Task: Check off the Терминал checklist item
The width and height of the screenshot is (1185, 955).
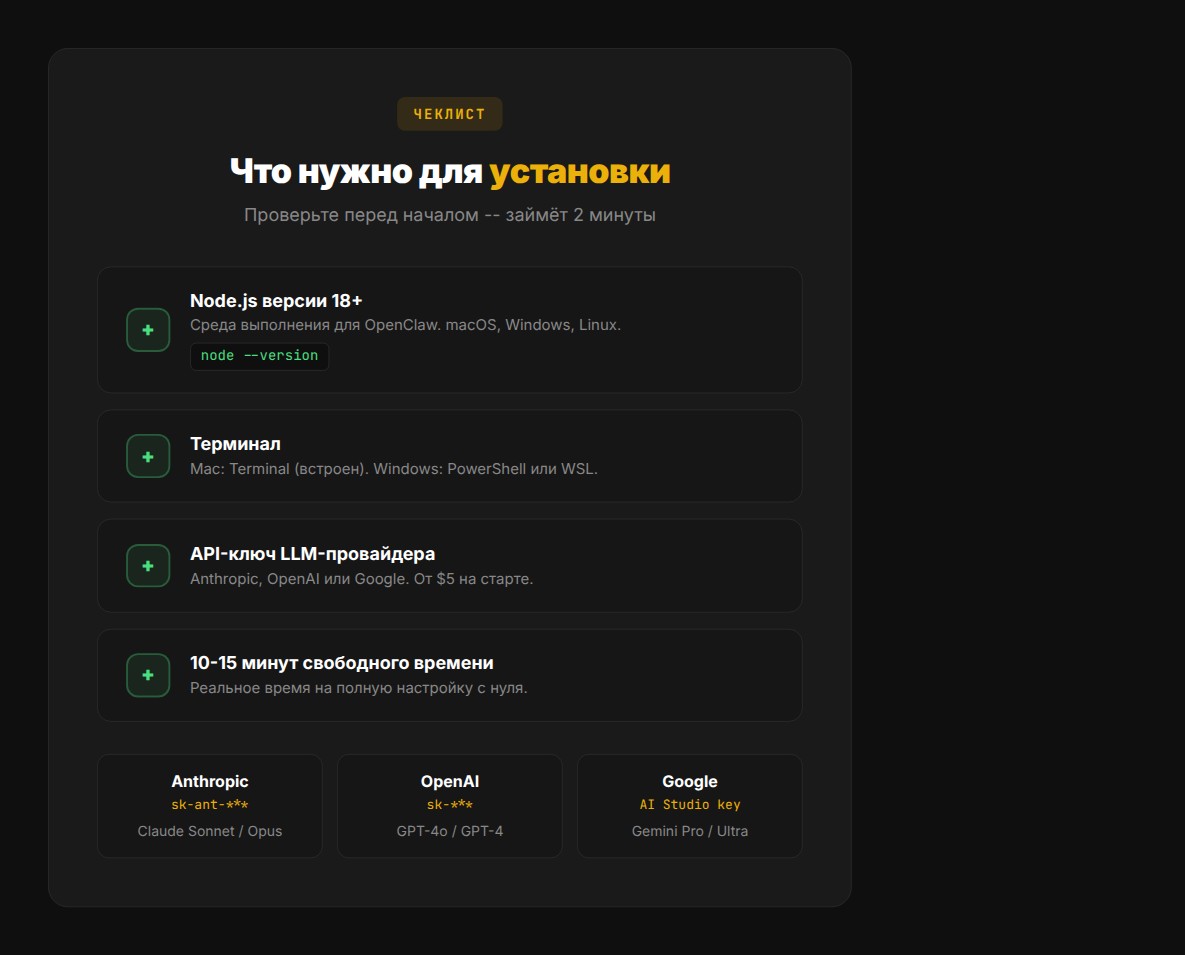Action: (x=147, y=456)
